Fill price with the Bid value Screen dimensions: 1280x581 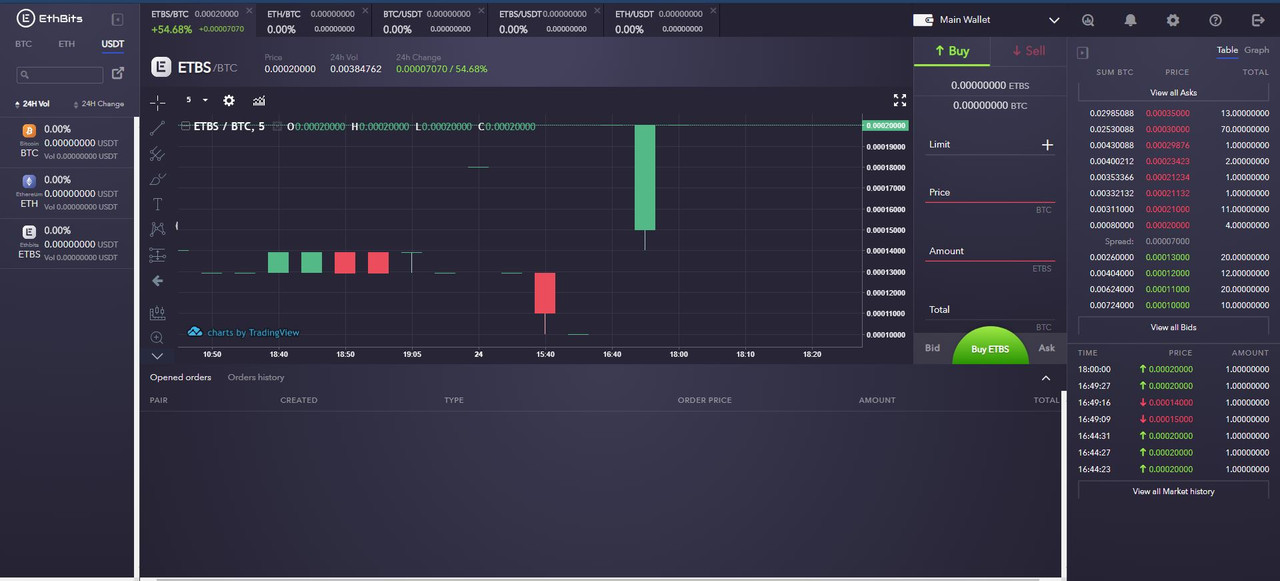click(932, 348)
